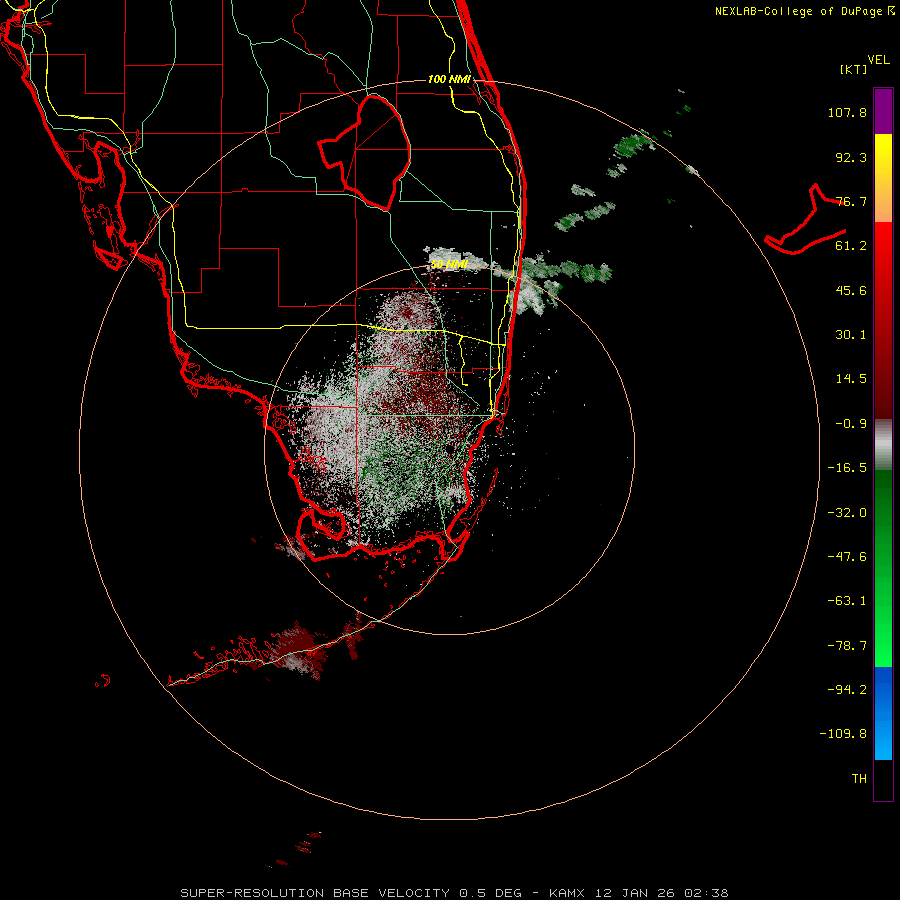Click the blue segment of the velocity color bar

(883, 713)
